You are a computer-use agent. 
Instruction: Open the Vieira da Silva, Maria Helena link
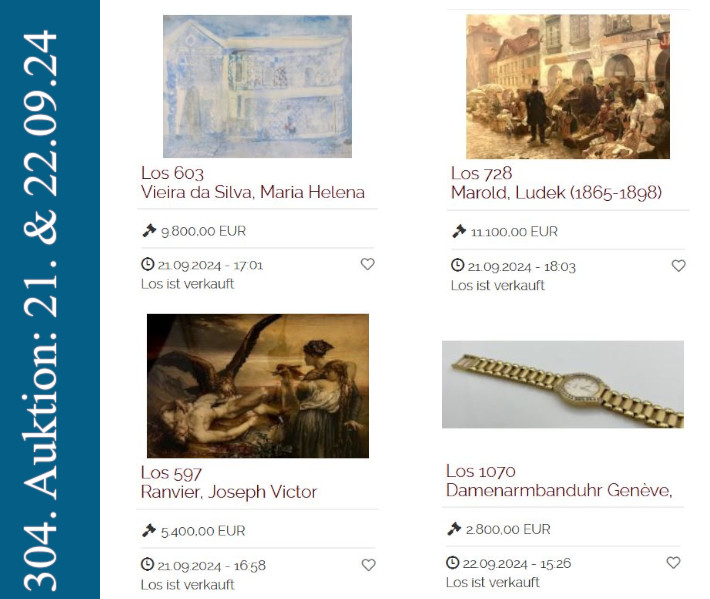click(x=253, y=192)
